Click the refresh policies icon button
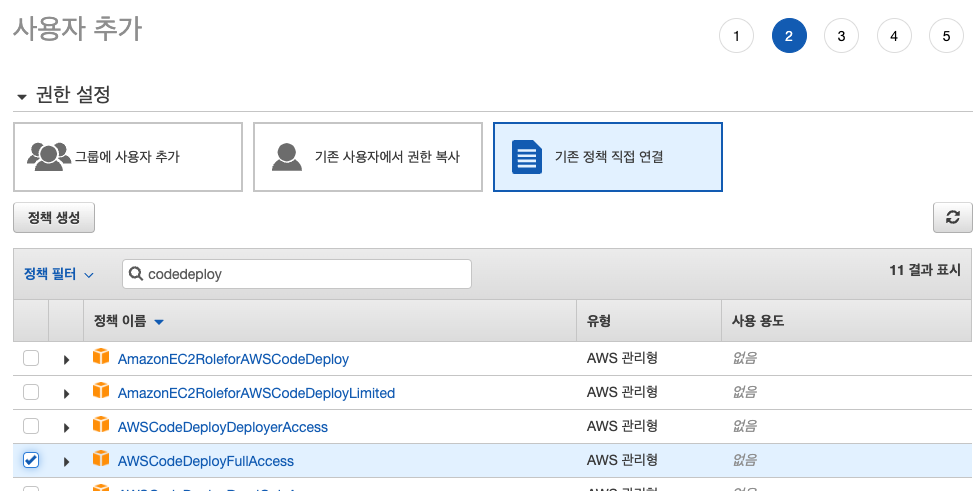The width and height of the screenshot is (980, 491). pos(952,217)
